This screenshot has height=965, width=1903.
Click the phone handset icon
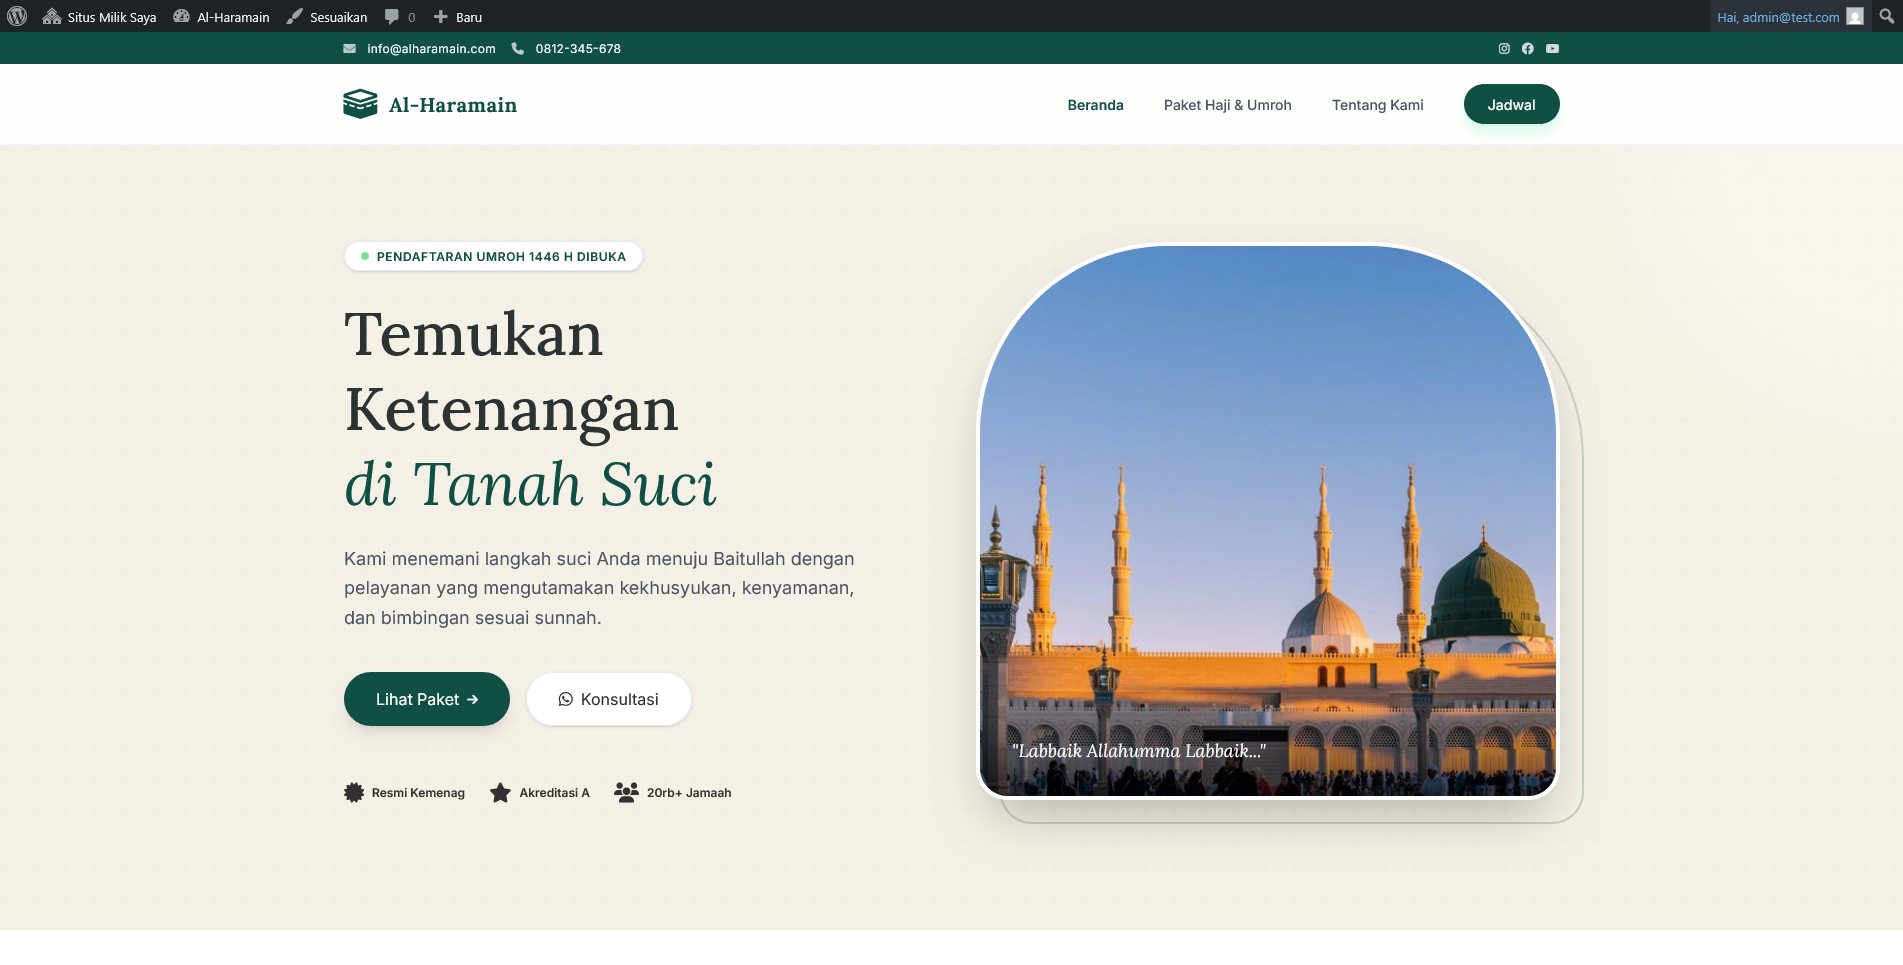point(517,48)
